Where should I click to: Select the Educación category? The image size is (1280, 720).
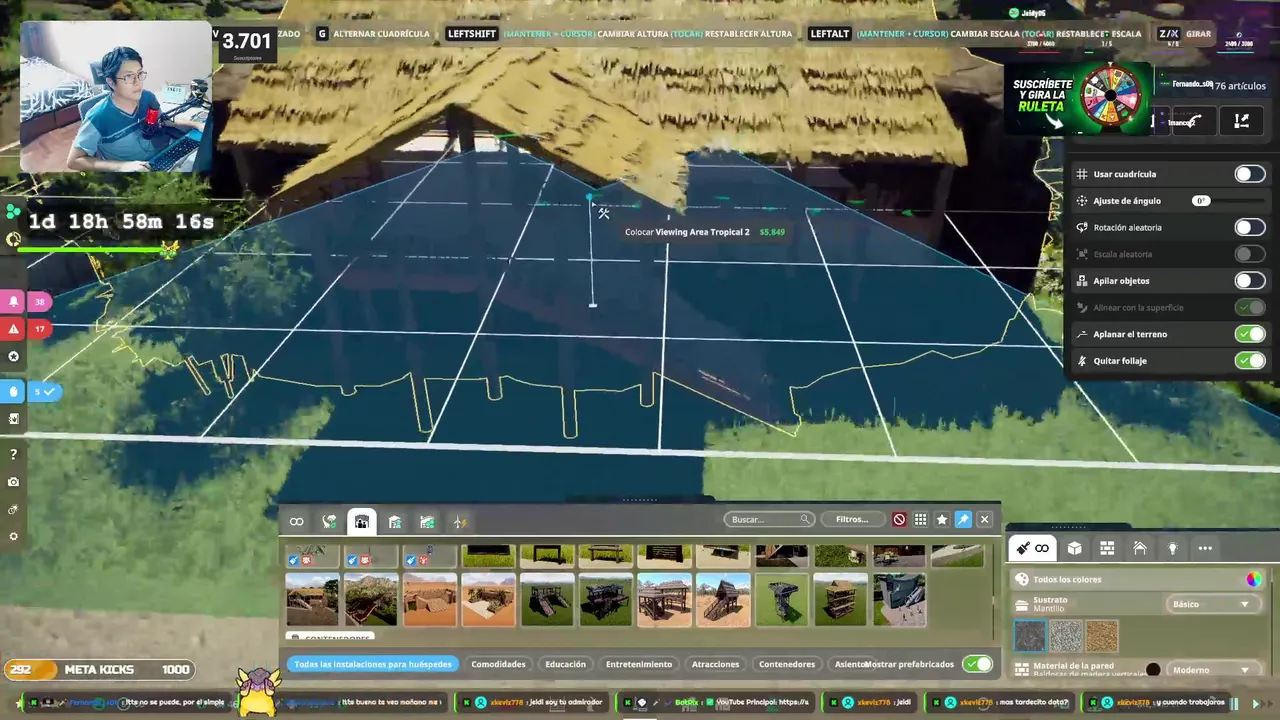coord(565,664)
